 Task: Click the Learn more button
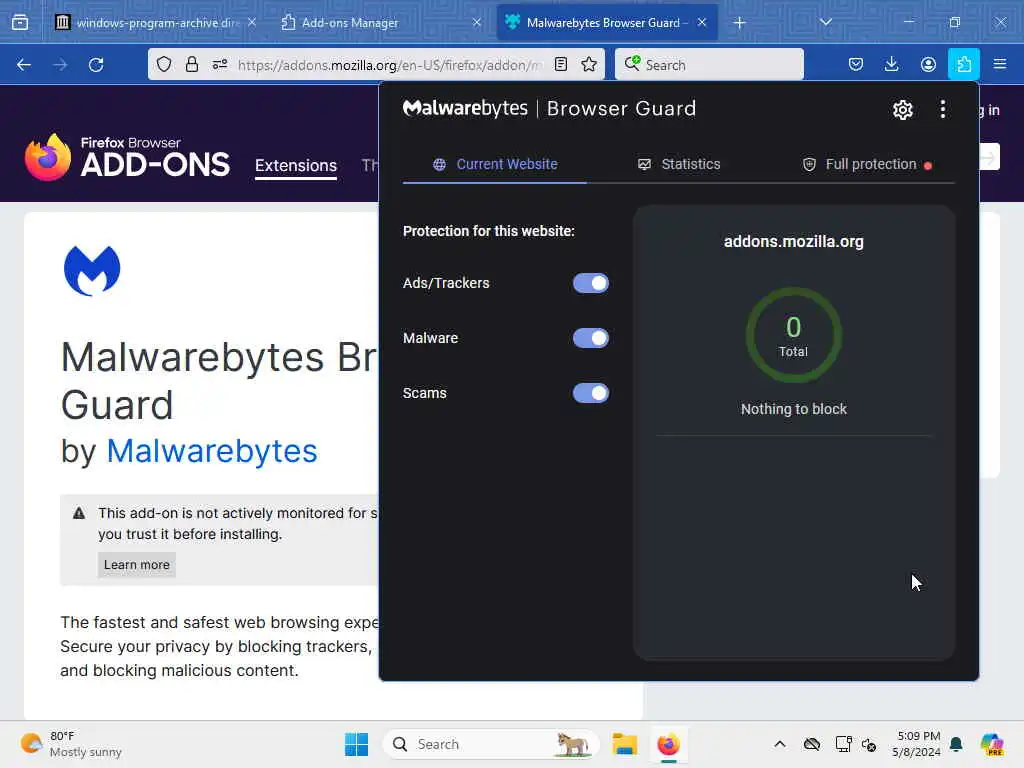[x=136, y=564]
